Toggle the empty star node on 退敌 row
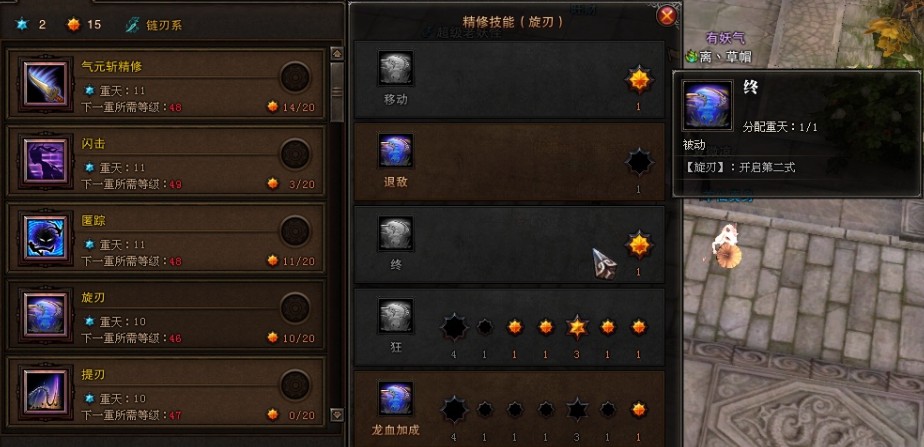Image resolution: width=924 pixels, height=447 pixels. point(639,163)
